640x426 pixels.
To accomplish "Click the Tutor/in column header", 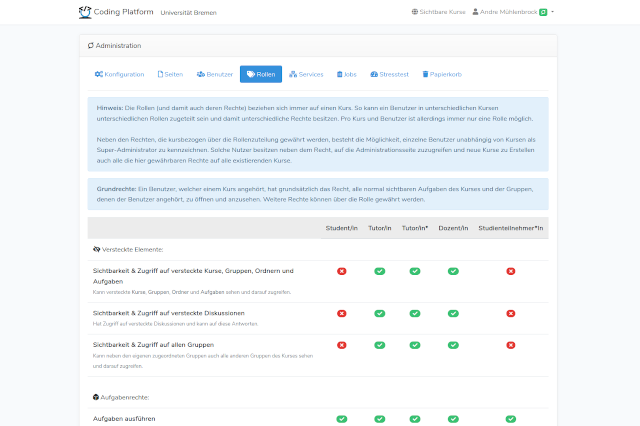I will [x=380, y=228].
